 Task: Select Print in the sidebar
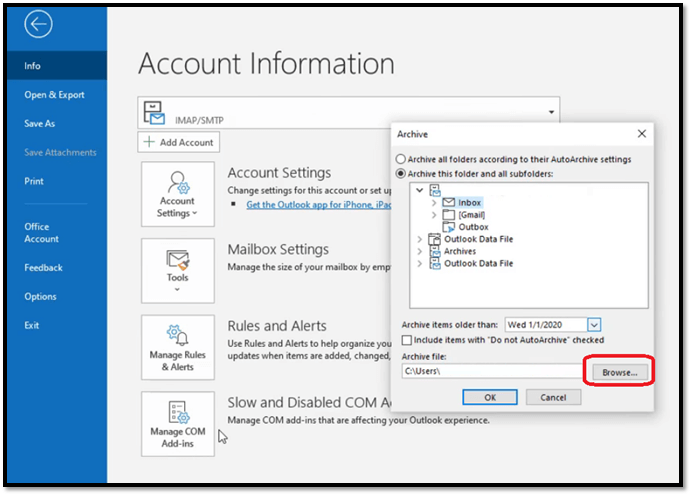click(x=34, y=181)
